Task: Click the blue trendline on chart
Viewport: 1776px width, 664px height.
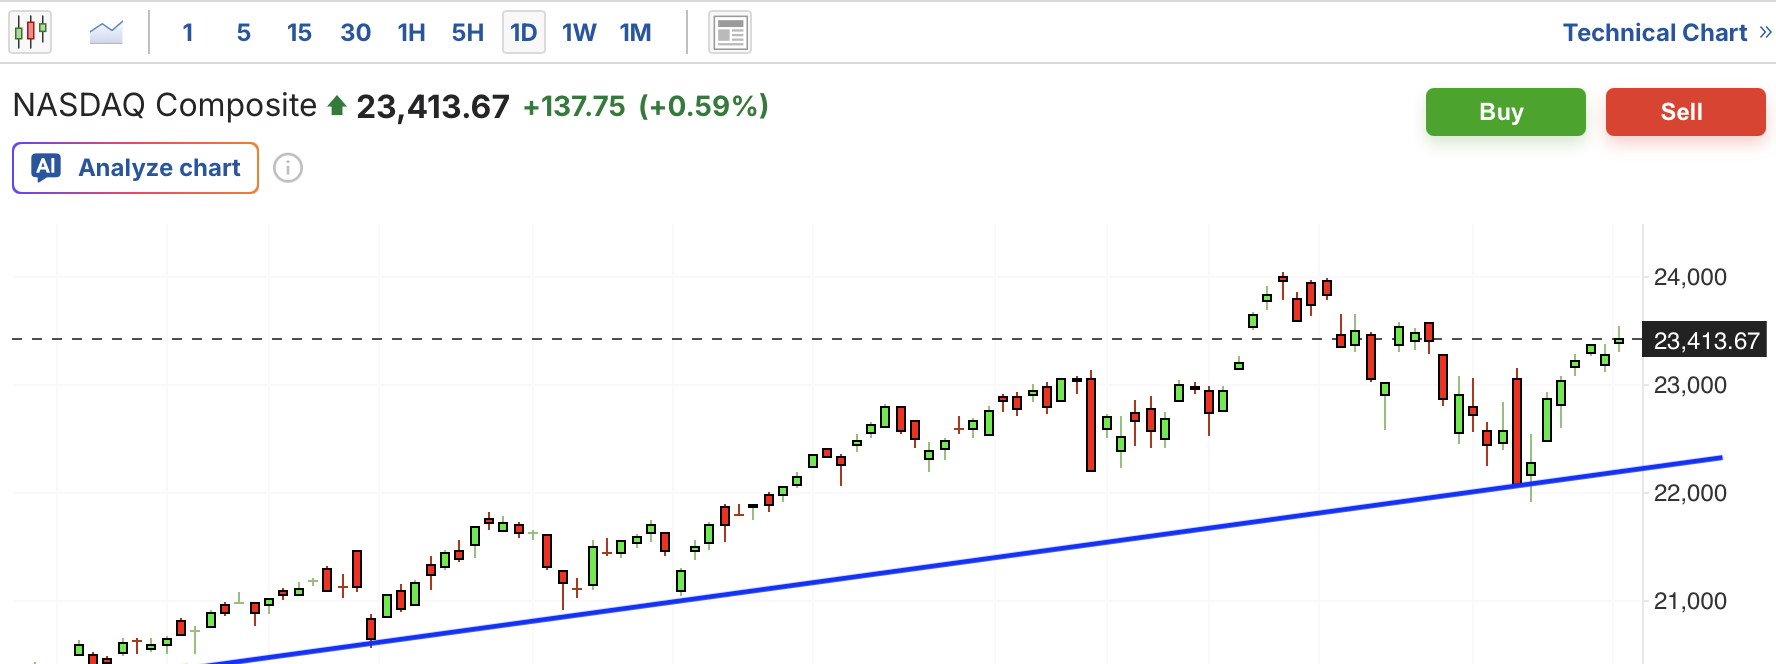Action: click(x=1000, y=556)
